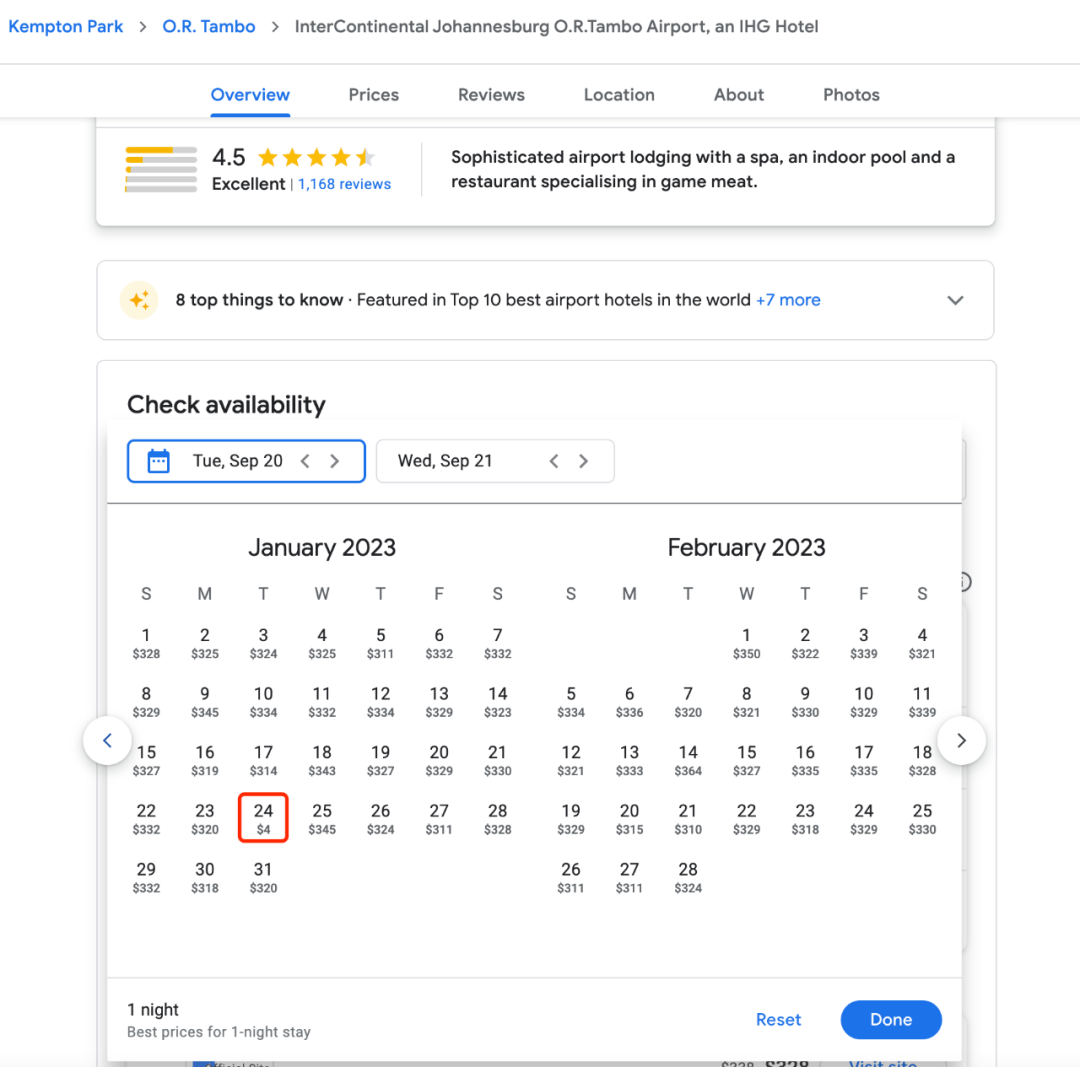Advance check-in date with next arrow
1080x1067 pixels.
[335, 461]
